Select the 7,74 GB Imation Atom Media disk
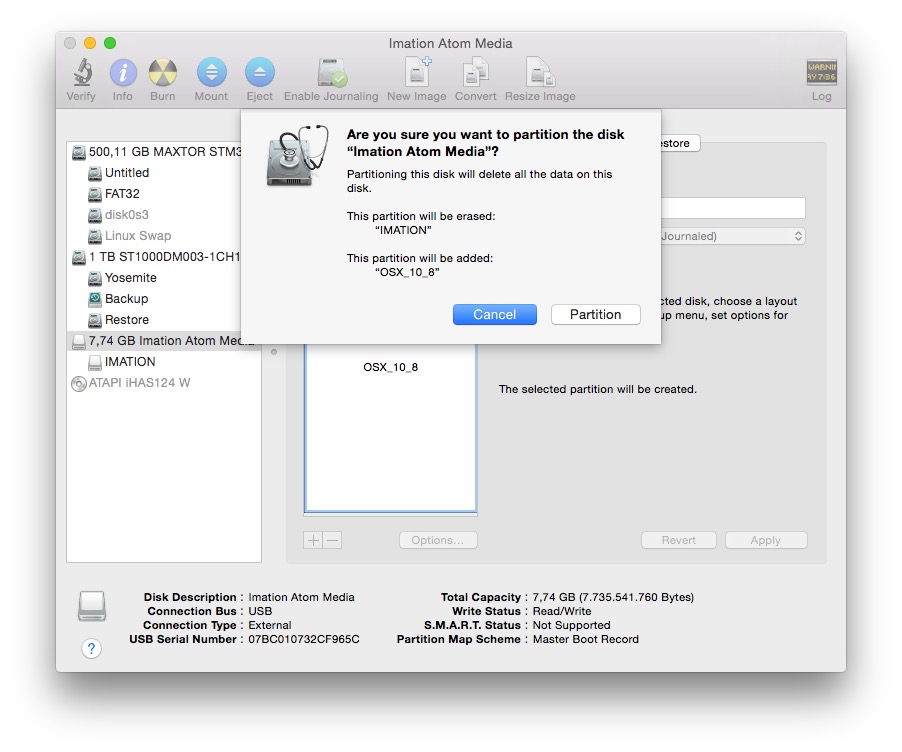 coord(163,341)
